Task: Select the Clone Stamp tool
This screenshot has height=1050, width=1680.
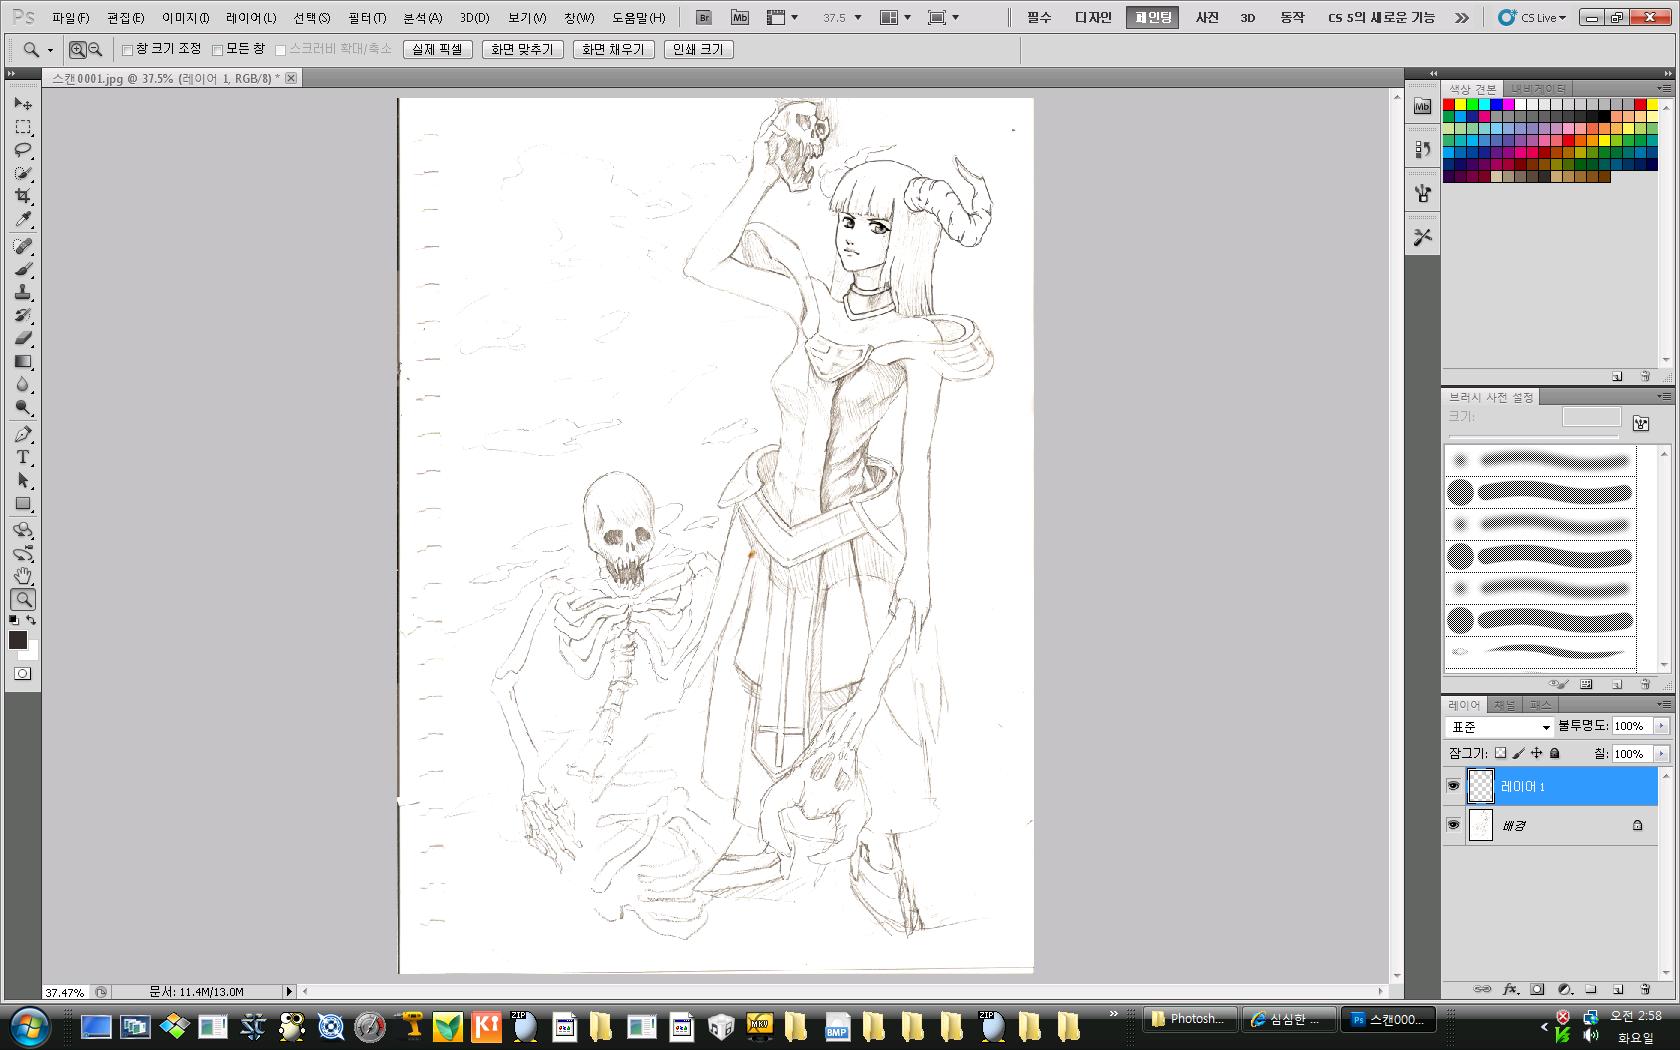Action: (23, 293)
